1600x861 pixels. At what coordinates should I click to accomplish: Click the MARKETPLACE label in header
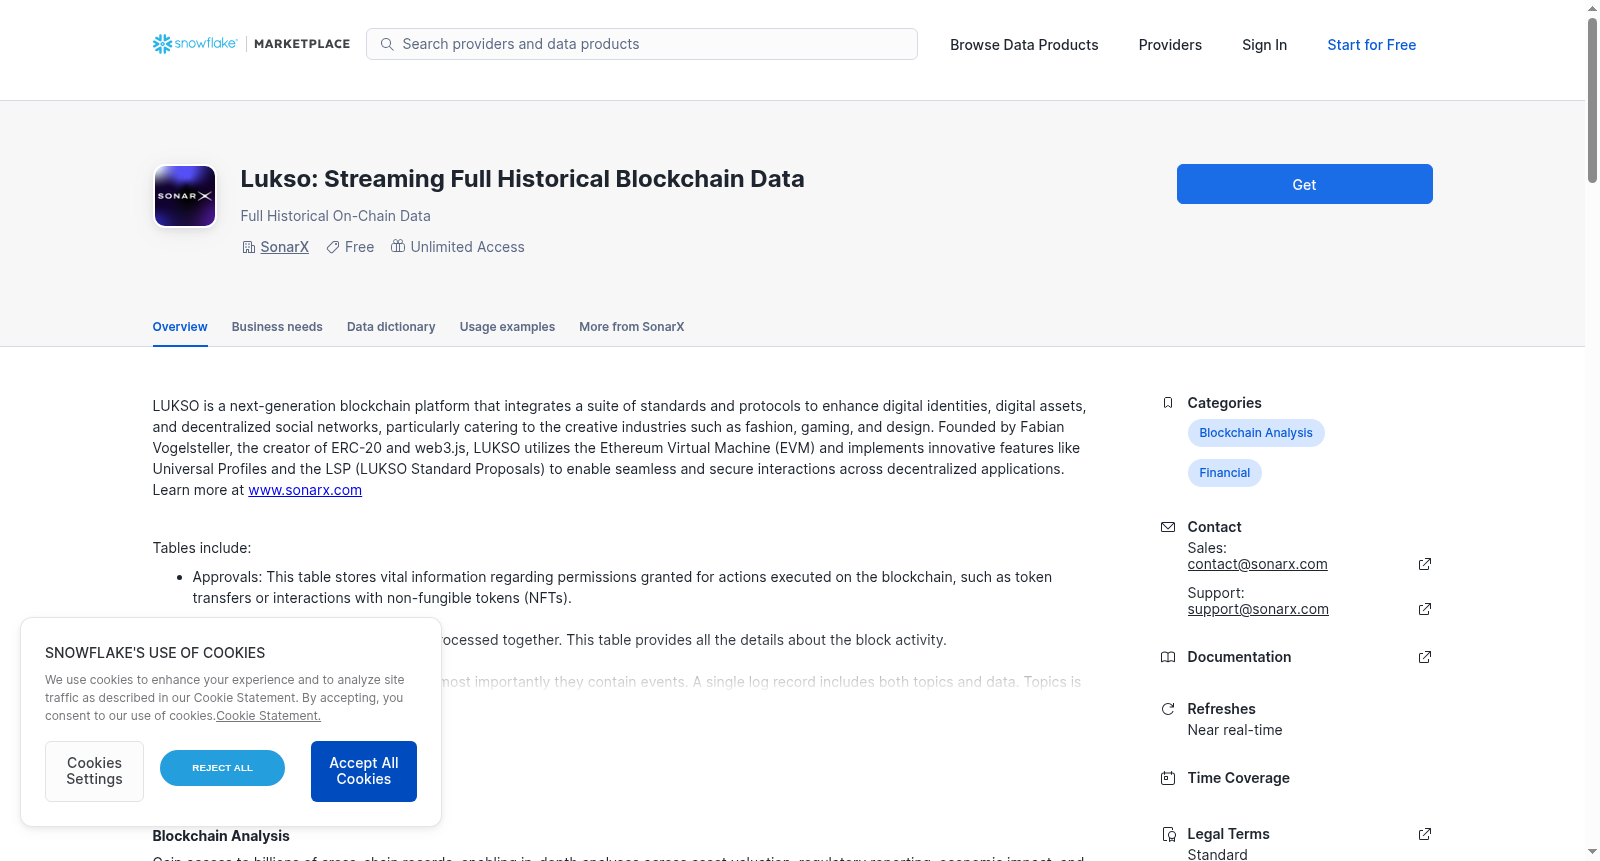click(302, 44)
